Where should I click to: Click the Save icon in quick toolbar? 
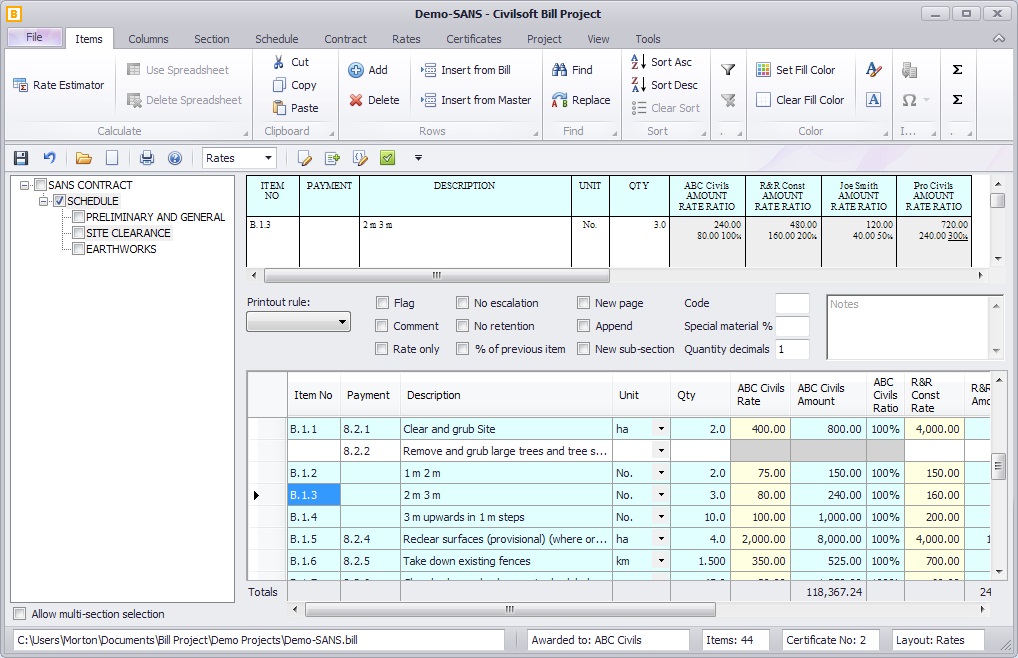[21, 158]
